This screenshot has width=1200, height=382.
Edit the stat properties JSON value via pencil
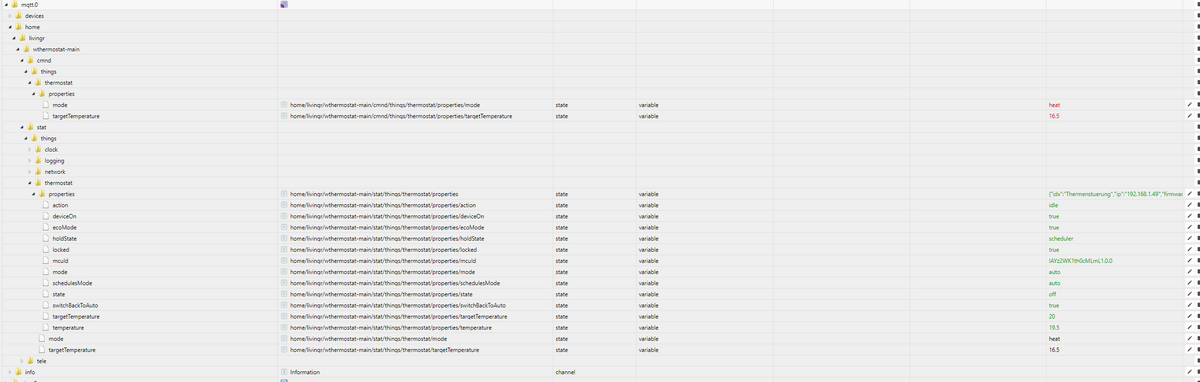pos(1189,194)
